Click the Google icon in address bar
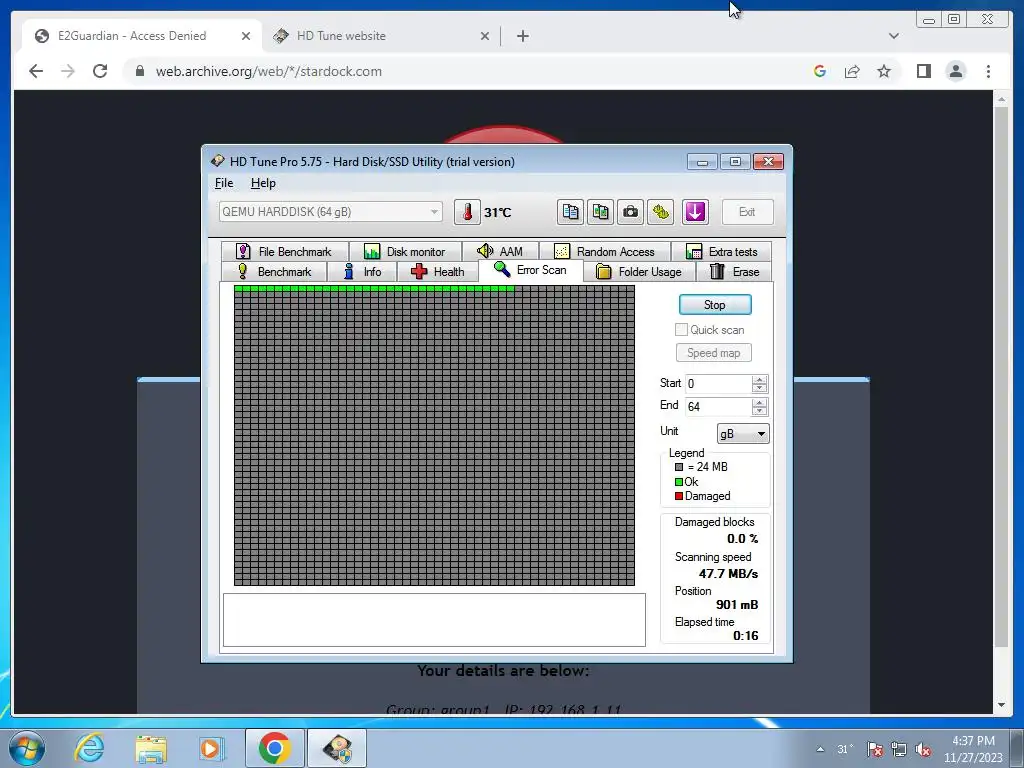The width and height of the screenshot is (1024, 768). (x=820, y=71)
